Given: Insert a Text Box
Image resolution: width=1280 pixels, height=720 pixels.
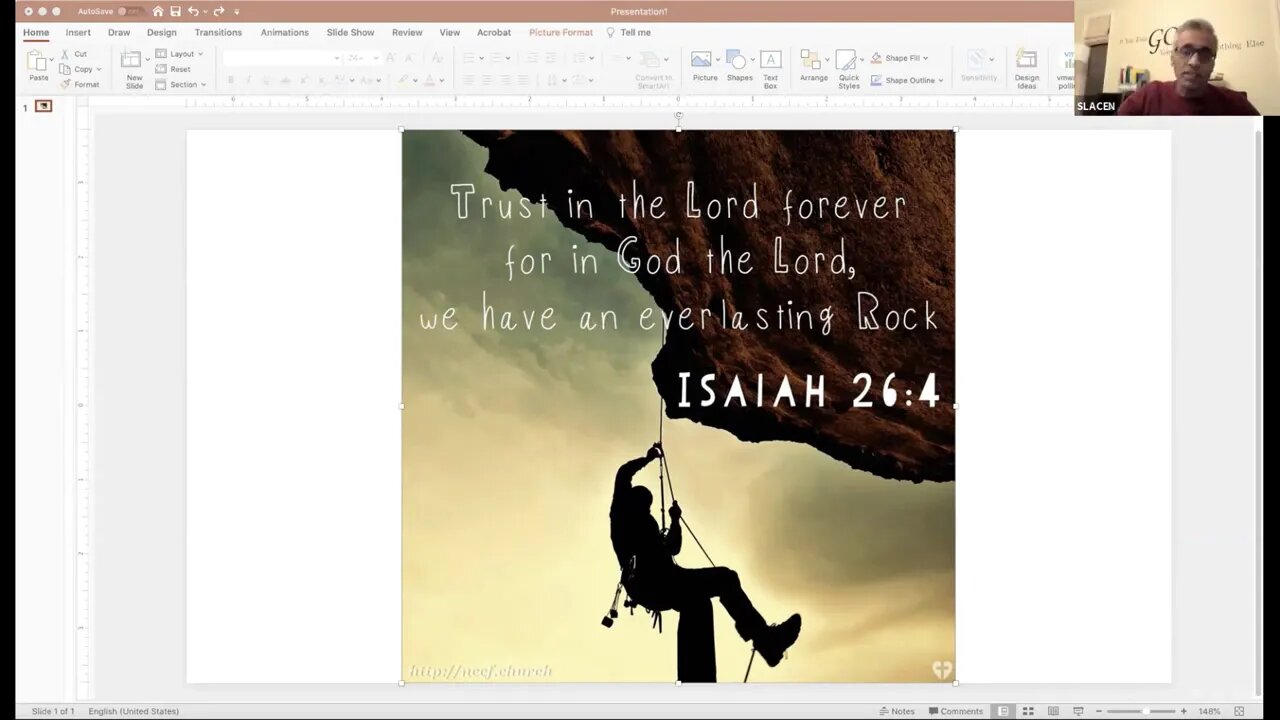Looking at the screenshot, I should tap(770, 68).
